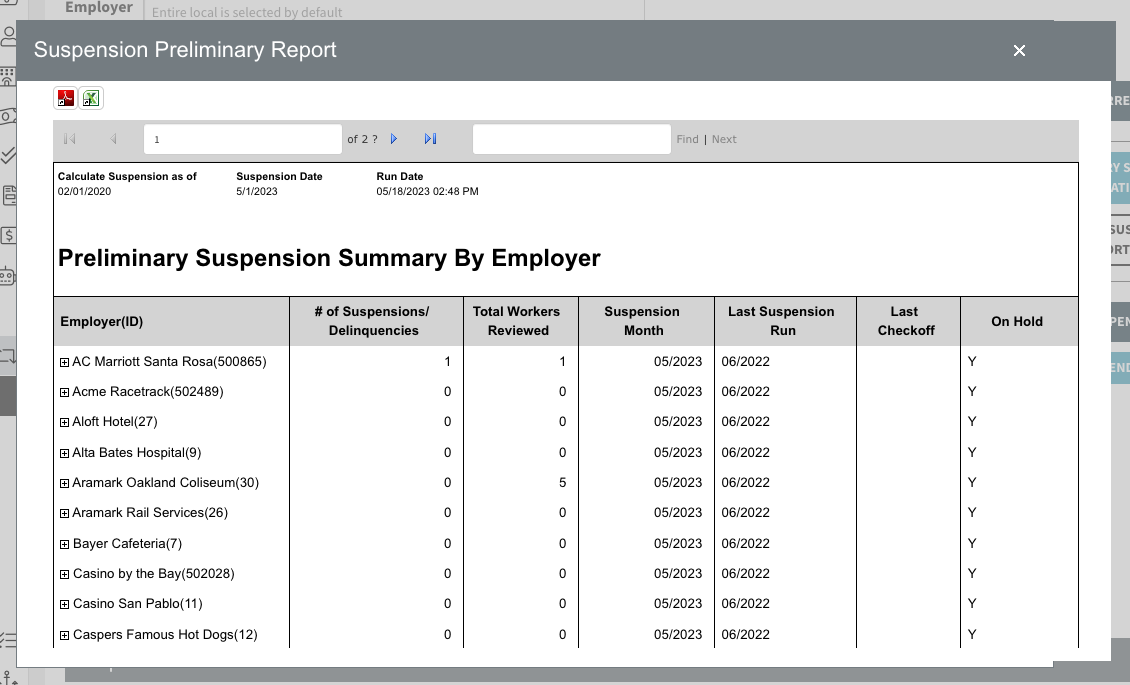Click the On Hold column header

(1019, 321)
